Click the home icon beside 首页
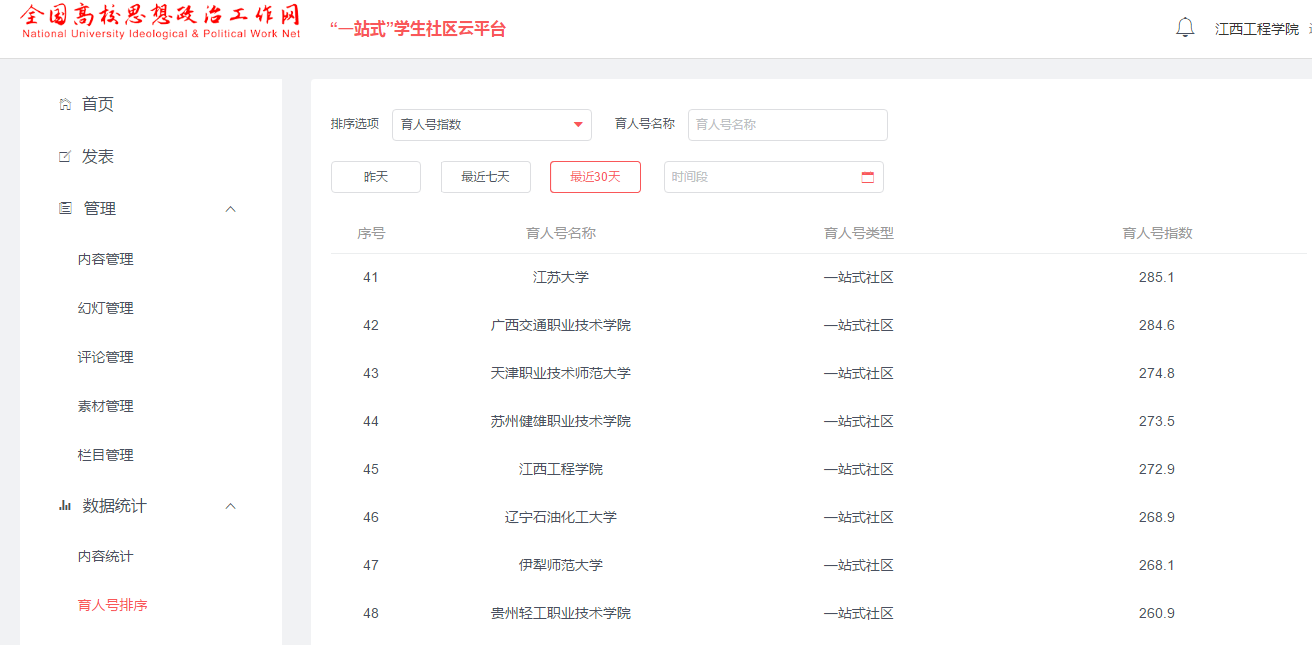This screenshot has width=1312, height=645. 65,104
